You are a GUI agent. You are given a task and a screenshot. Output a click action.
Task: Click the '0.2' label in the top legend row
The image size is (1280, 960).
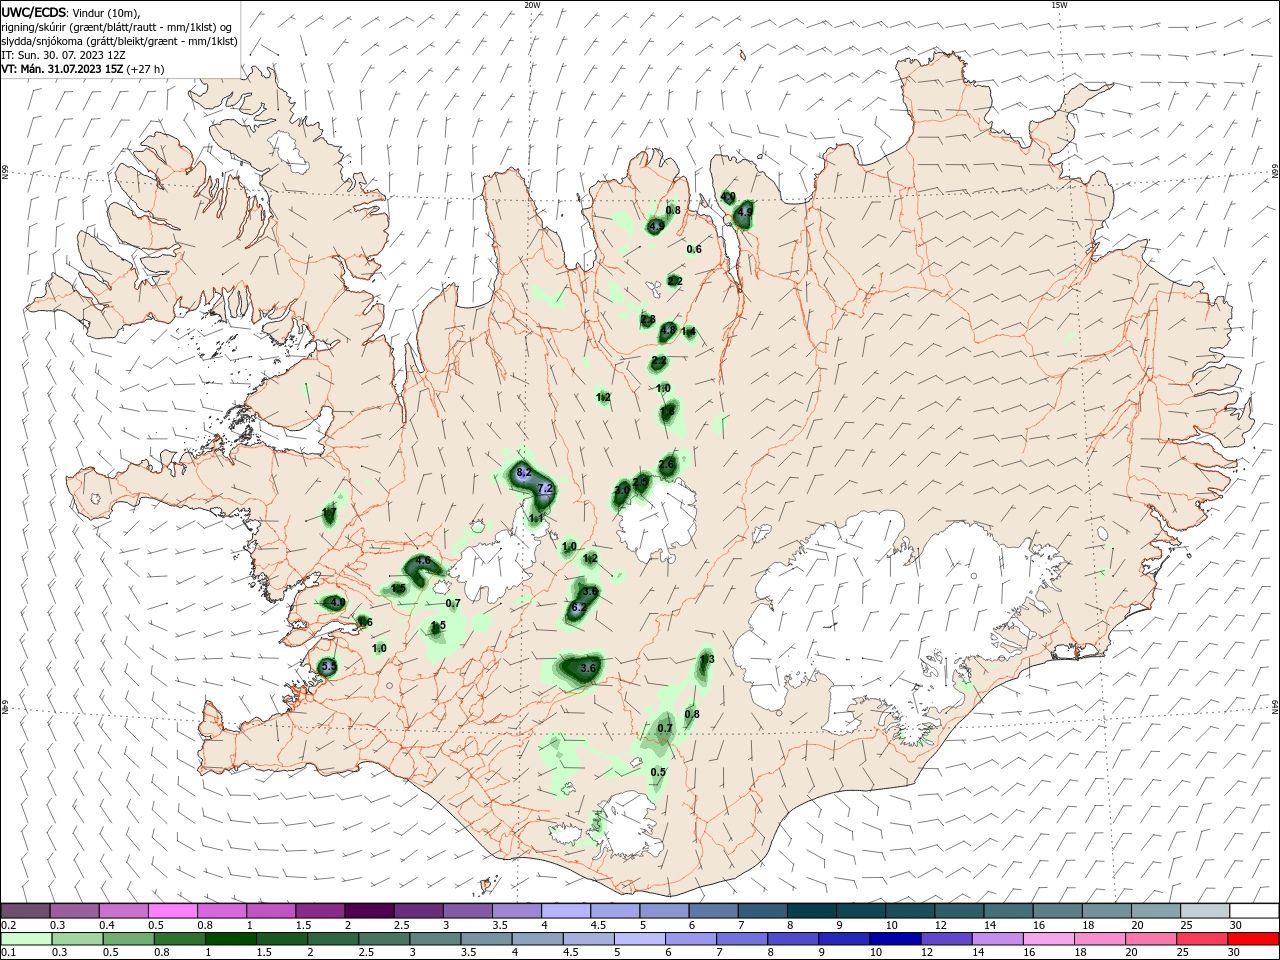click(9, 925)
